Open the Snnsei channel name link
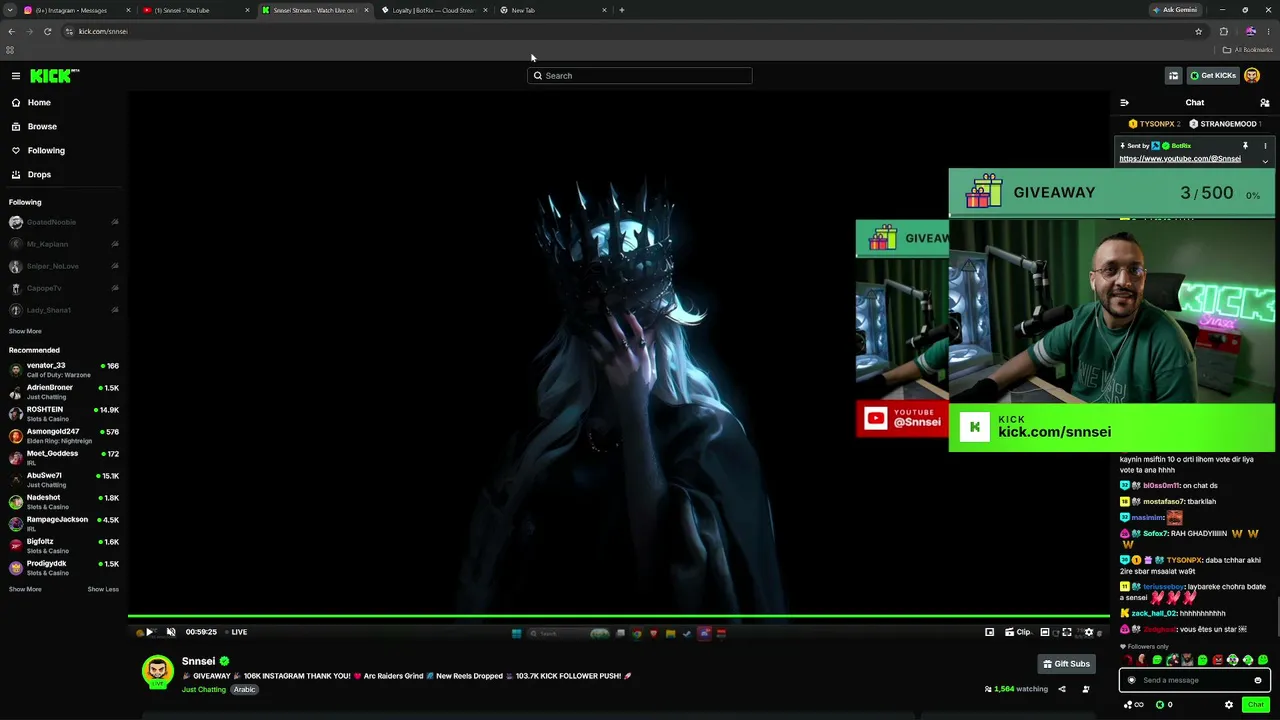This screenshot has width=1280, height=720. 198,661
